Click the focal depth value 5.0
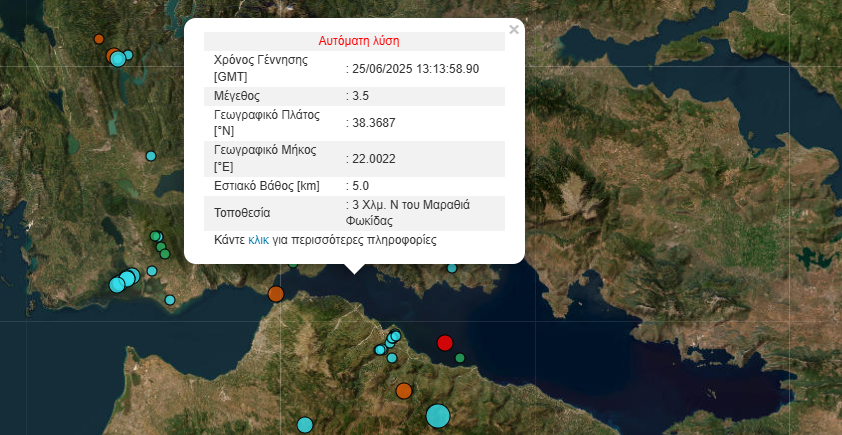The image size is (842, 435). 358,186
